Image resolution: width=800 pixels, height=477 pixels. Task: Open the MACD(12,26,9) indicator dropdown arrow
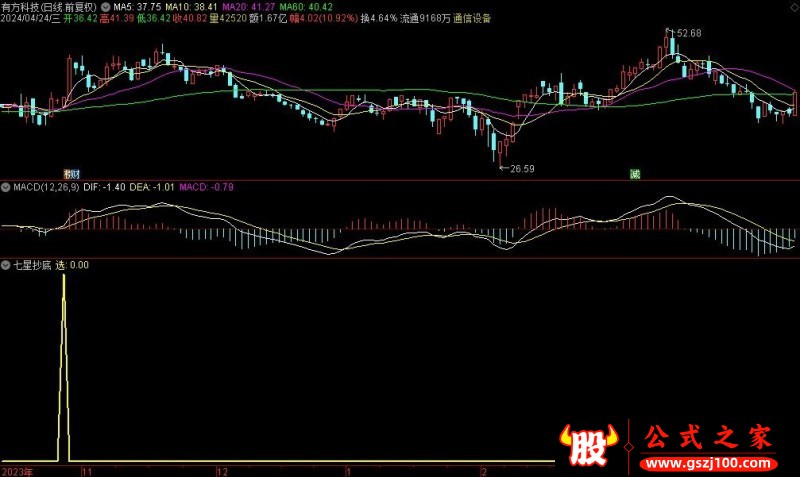pos(6,187)
